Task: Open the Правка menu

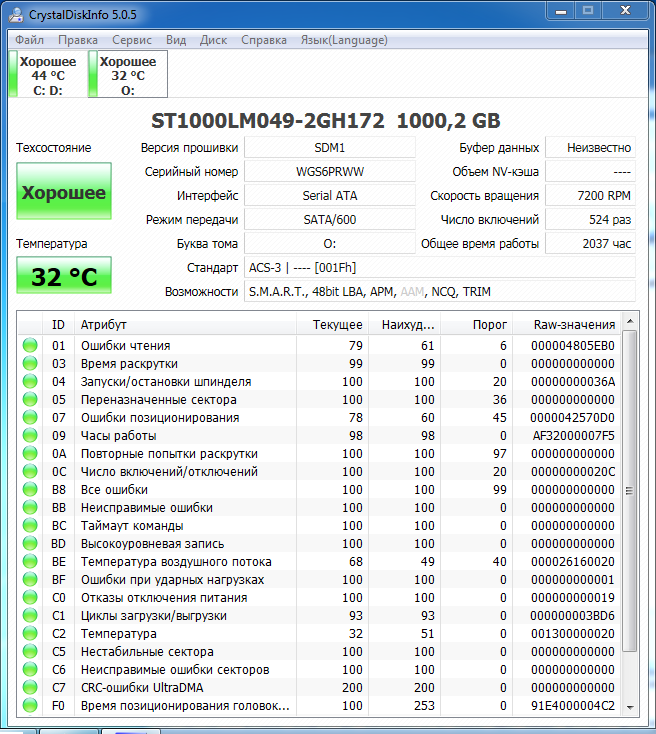Action: [x=78, y=40]
